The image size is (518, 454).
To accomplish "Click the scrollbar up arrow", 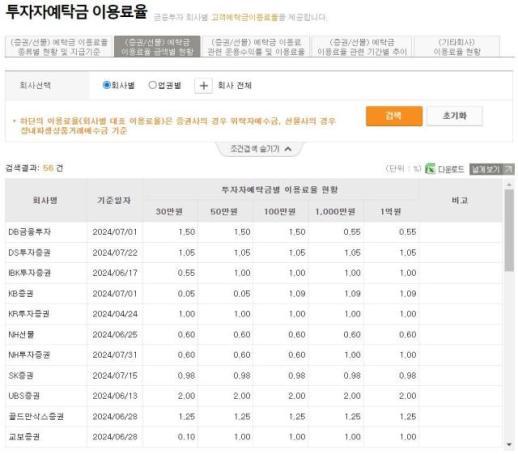I will (x=509, y=184).
